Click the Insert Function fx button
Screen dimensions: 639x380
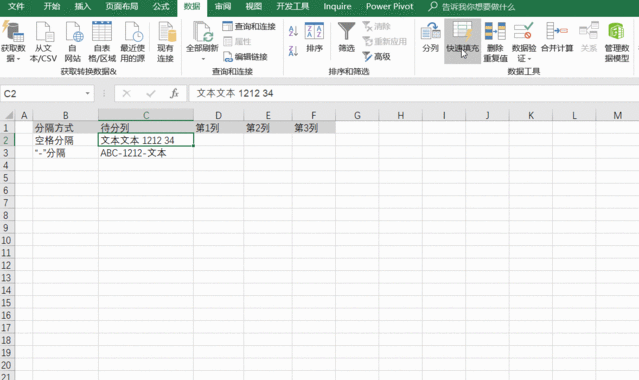click(174, 94)
